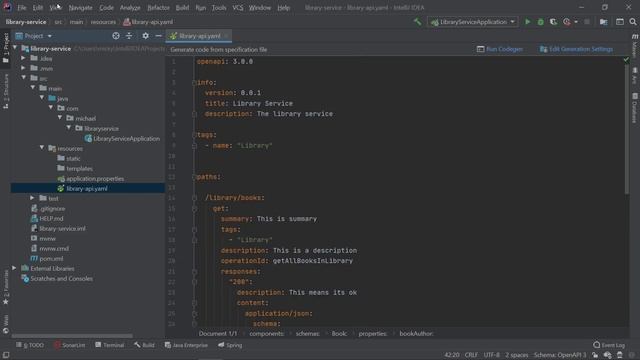Open the VCS menu
Viewport: 640px width, 360px height.
pos(238,7)
